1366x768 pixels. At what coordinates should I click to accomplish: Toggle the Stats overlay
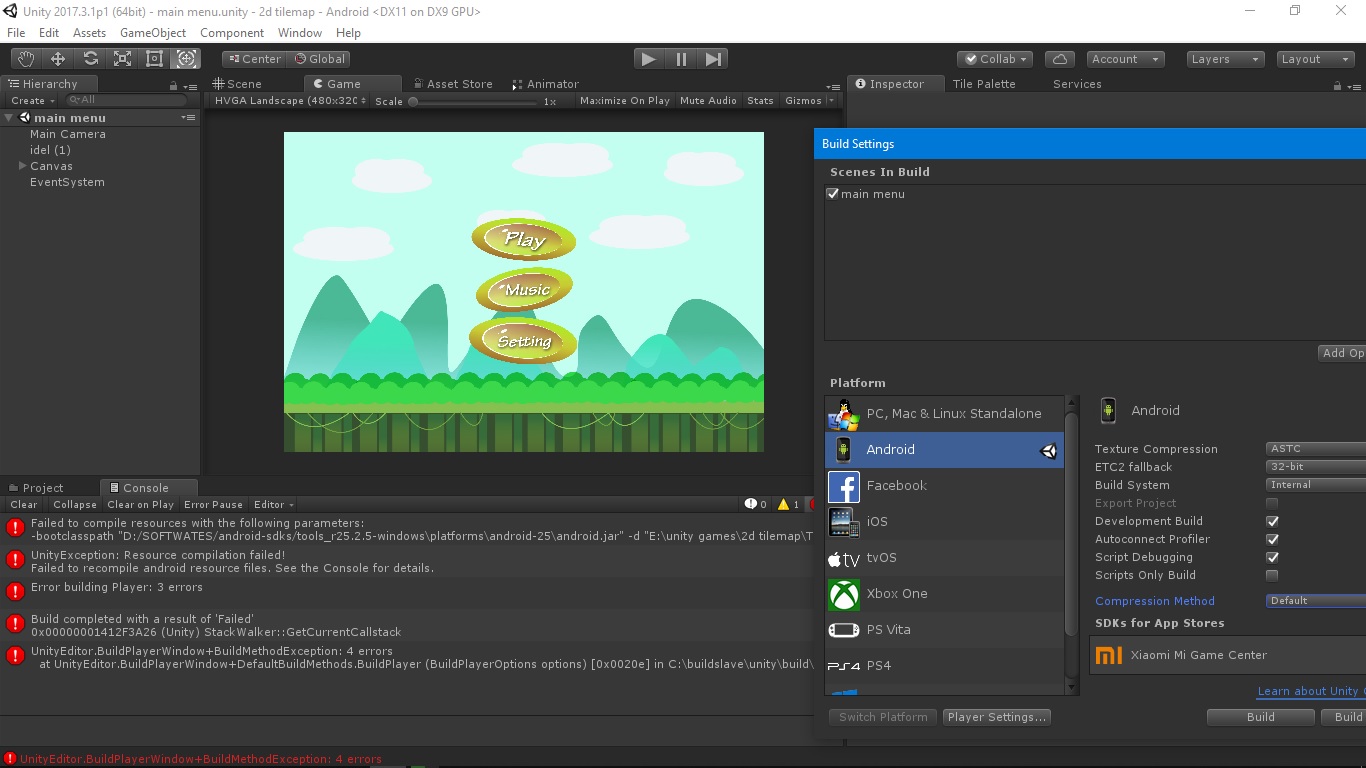pos(760,100)
